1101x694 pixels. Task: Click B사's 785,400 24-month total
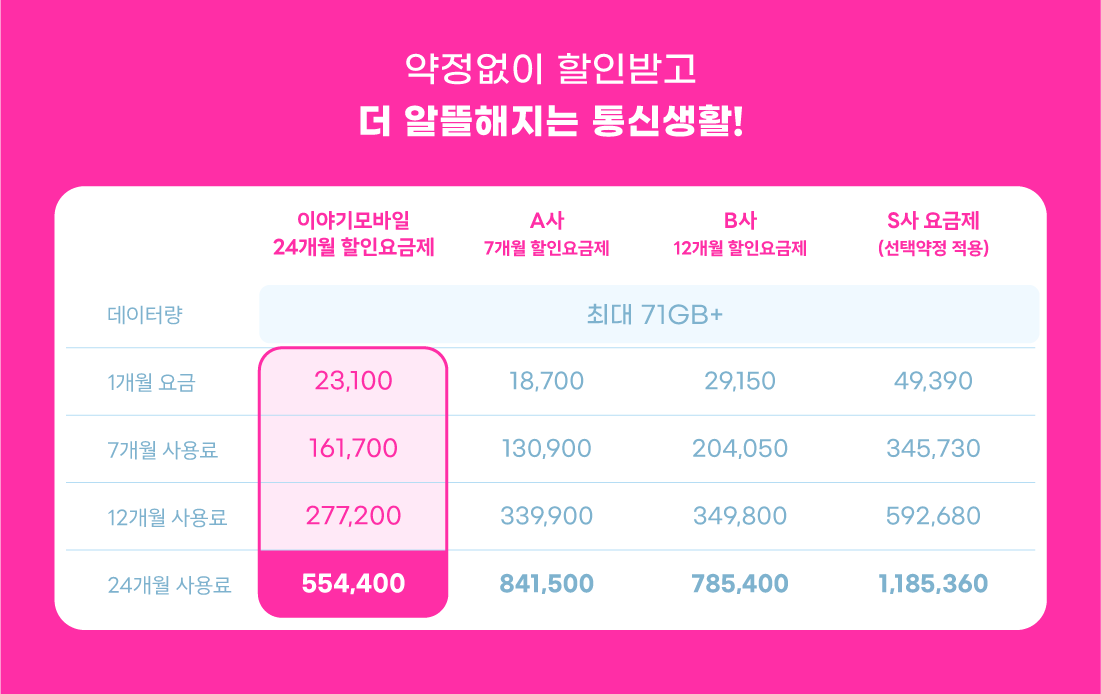point(740,584)
